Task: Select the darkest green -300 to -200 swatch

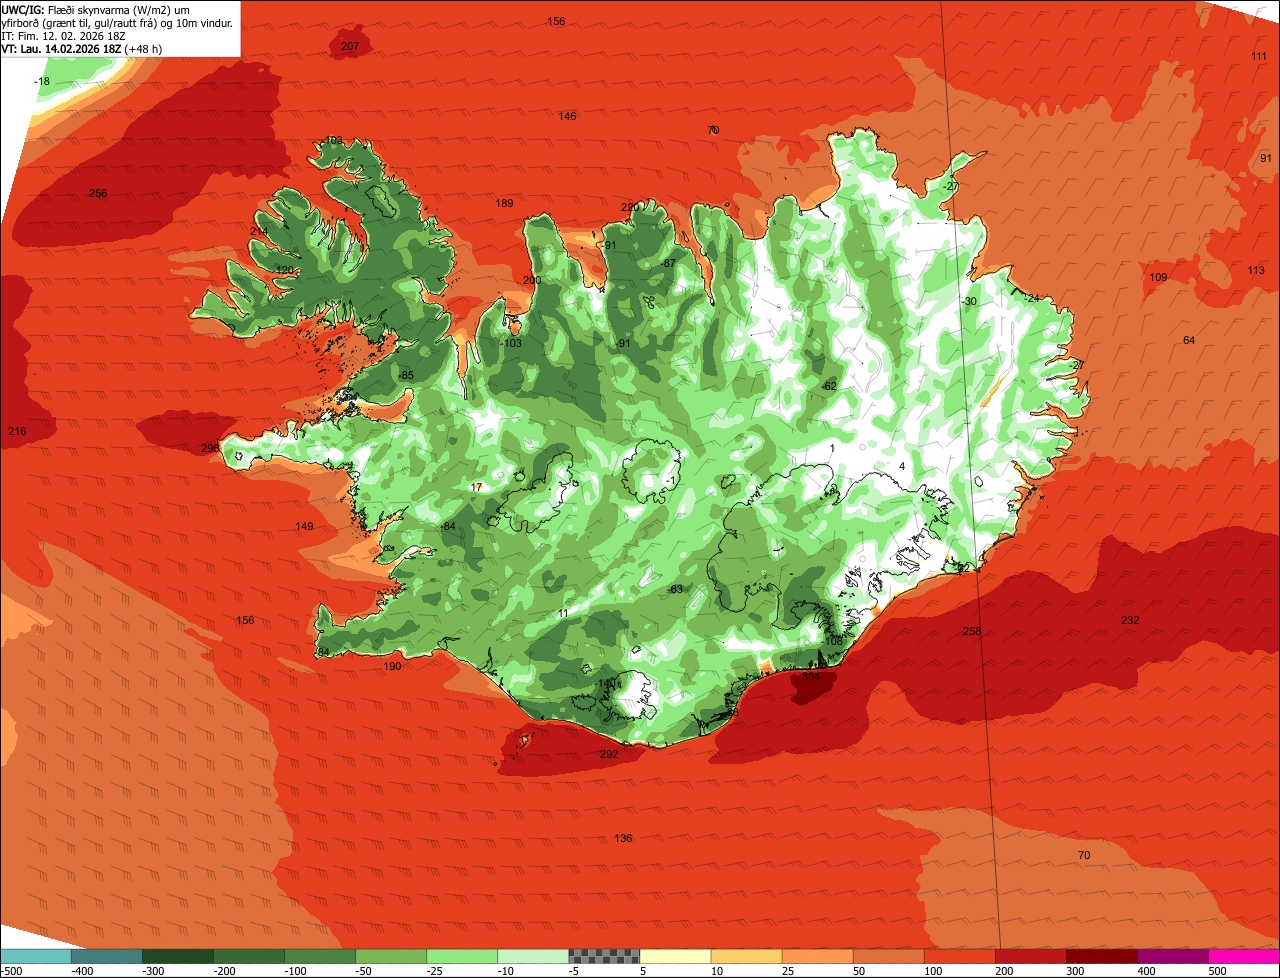Action: pos(178,956)
